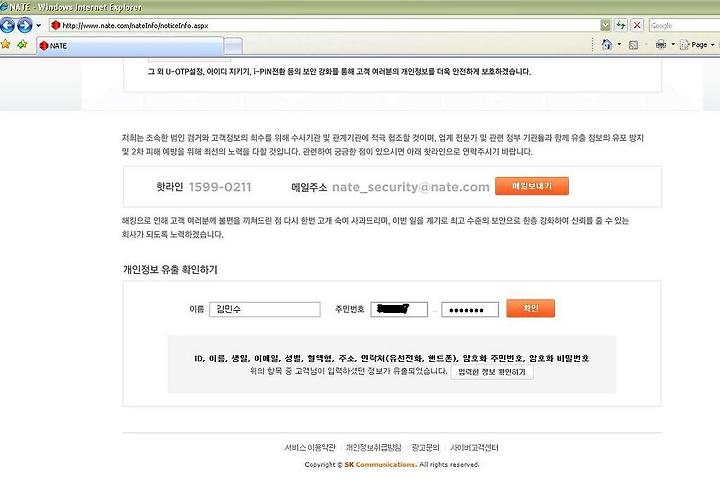
Task: Refresh the page with the green arrows icon
Action: [x=621, y=25]
